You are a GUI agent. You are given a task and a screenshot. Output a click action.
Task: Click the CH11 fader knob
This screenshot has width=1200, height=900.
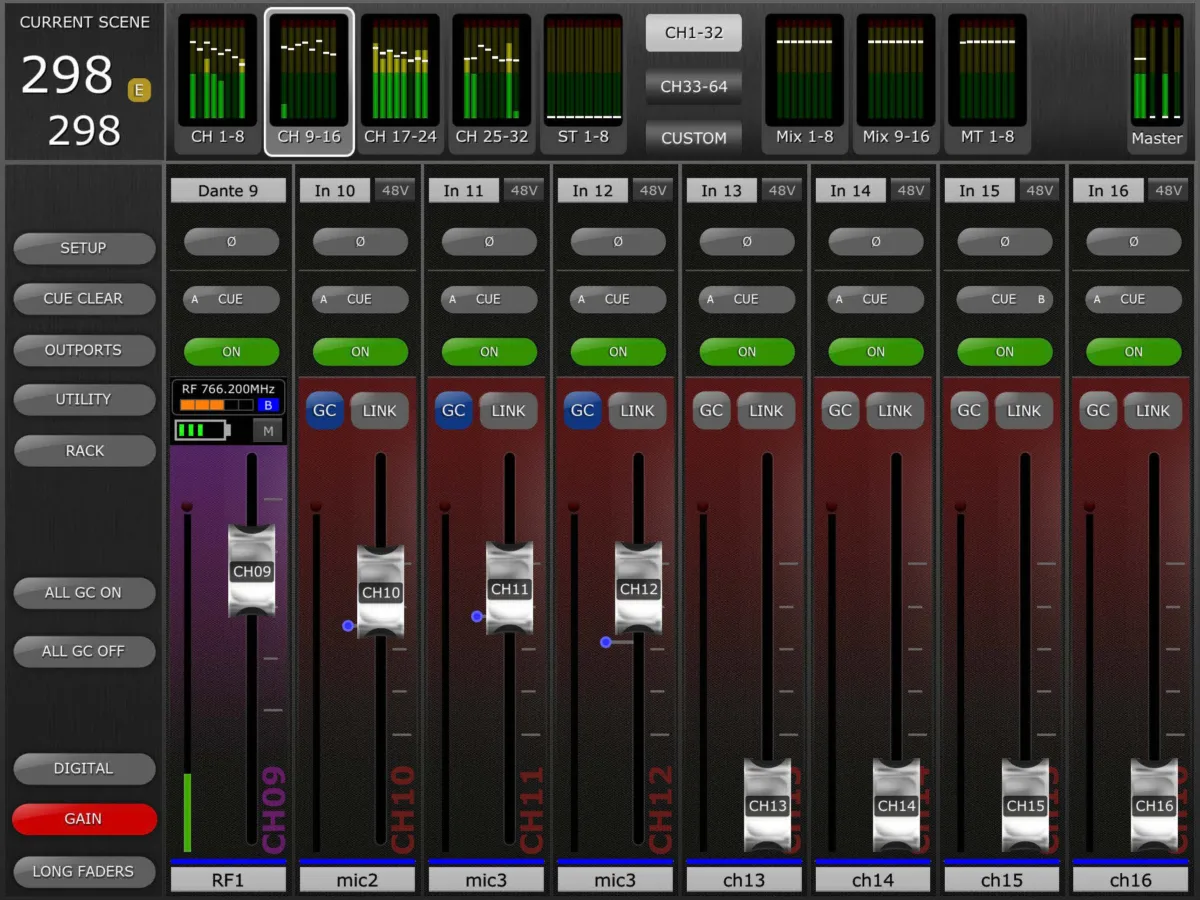(x=509, y=589)
